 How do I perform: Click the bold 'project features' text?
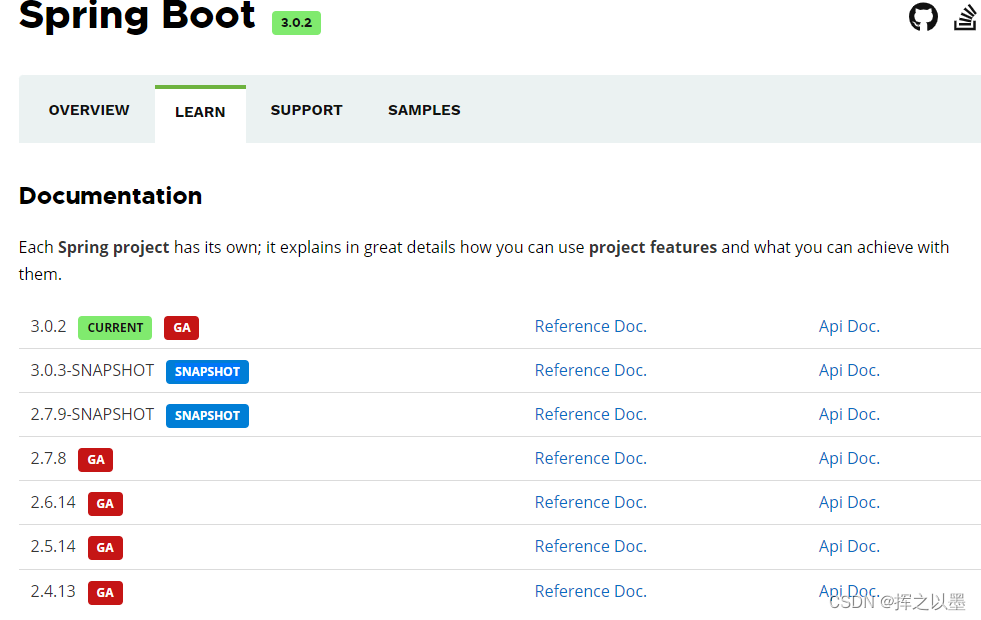tap(653, 248)
